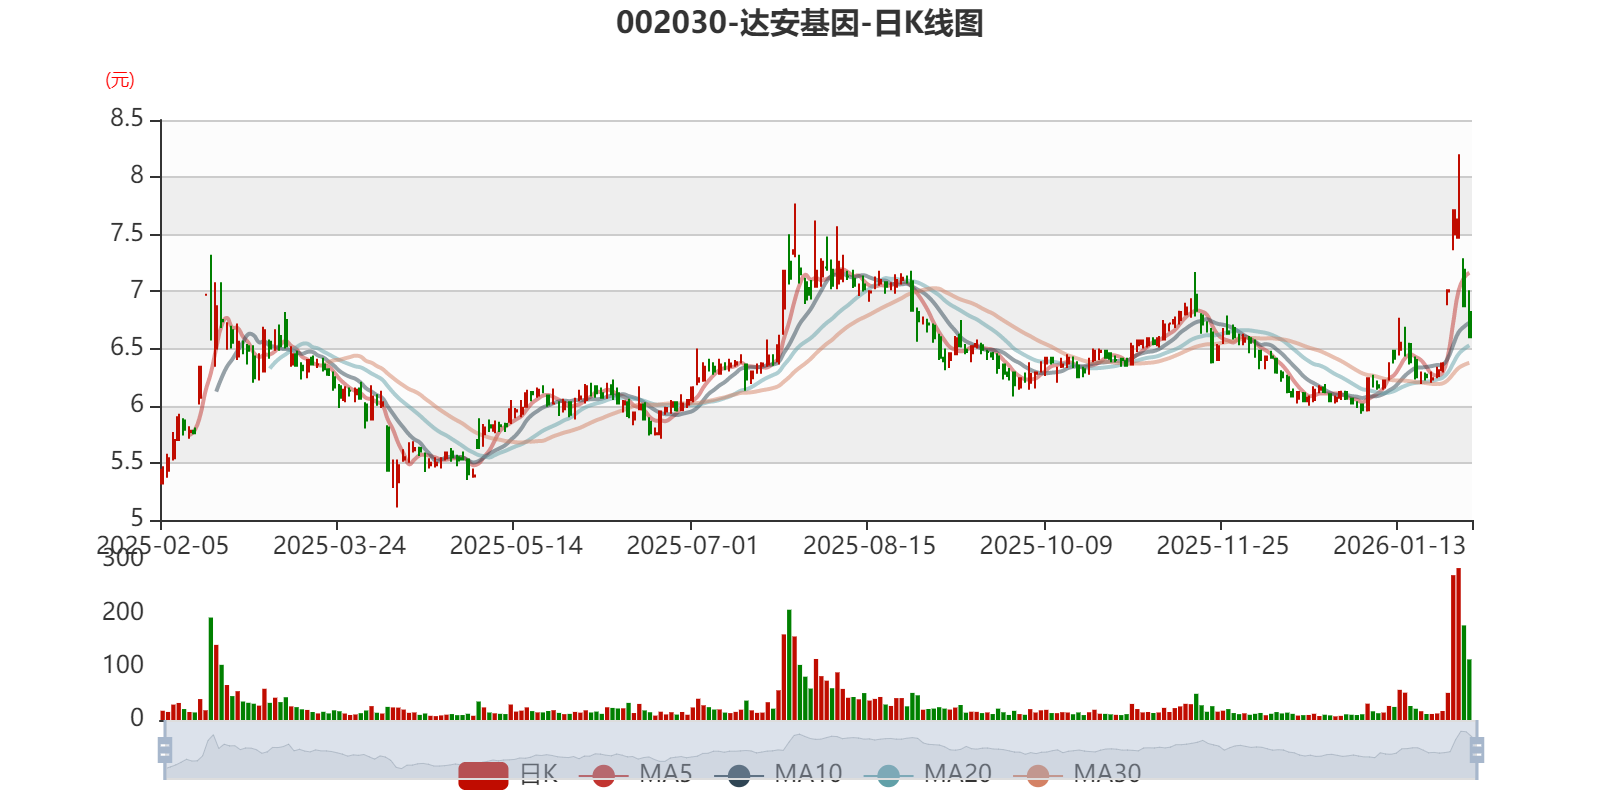The height and width of the screenshot is (800, 1600).
Task: Click the 8.5 price axis label
Action: 127,119
